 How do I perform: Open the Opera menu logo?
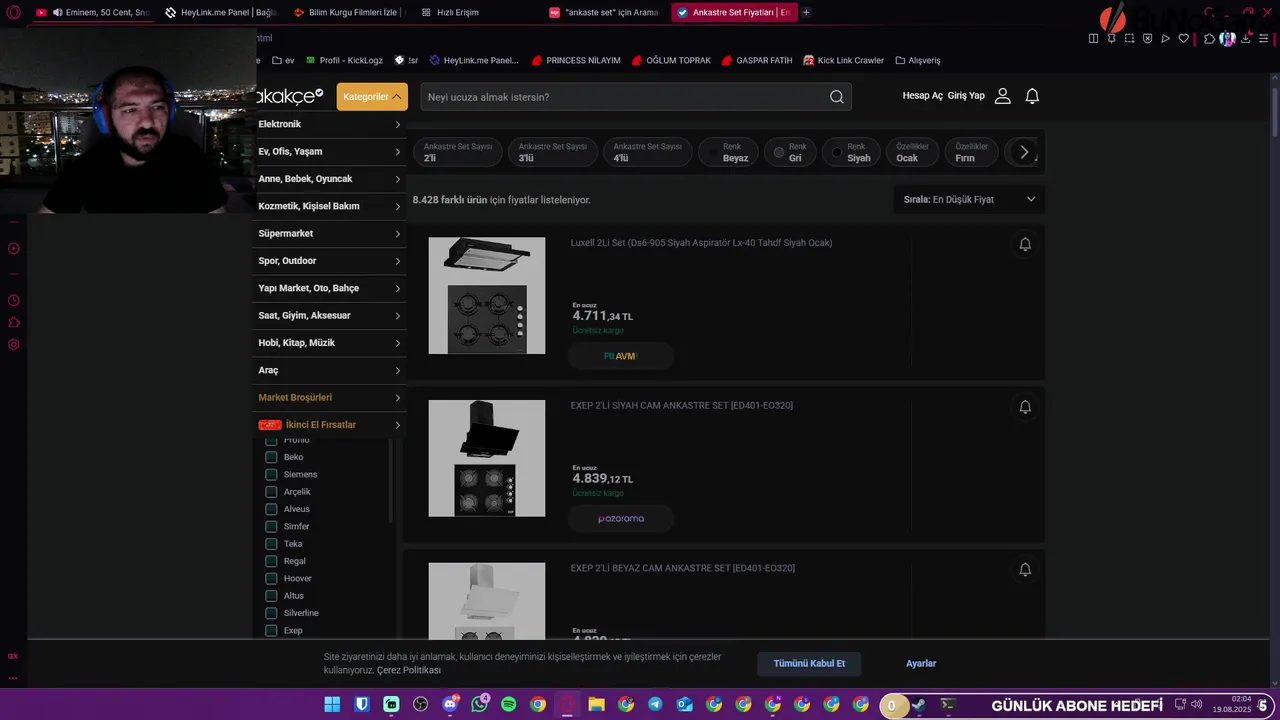tap(14, 13)
